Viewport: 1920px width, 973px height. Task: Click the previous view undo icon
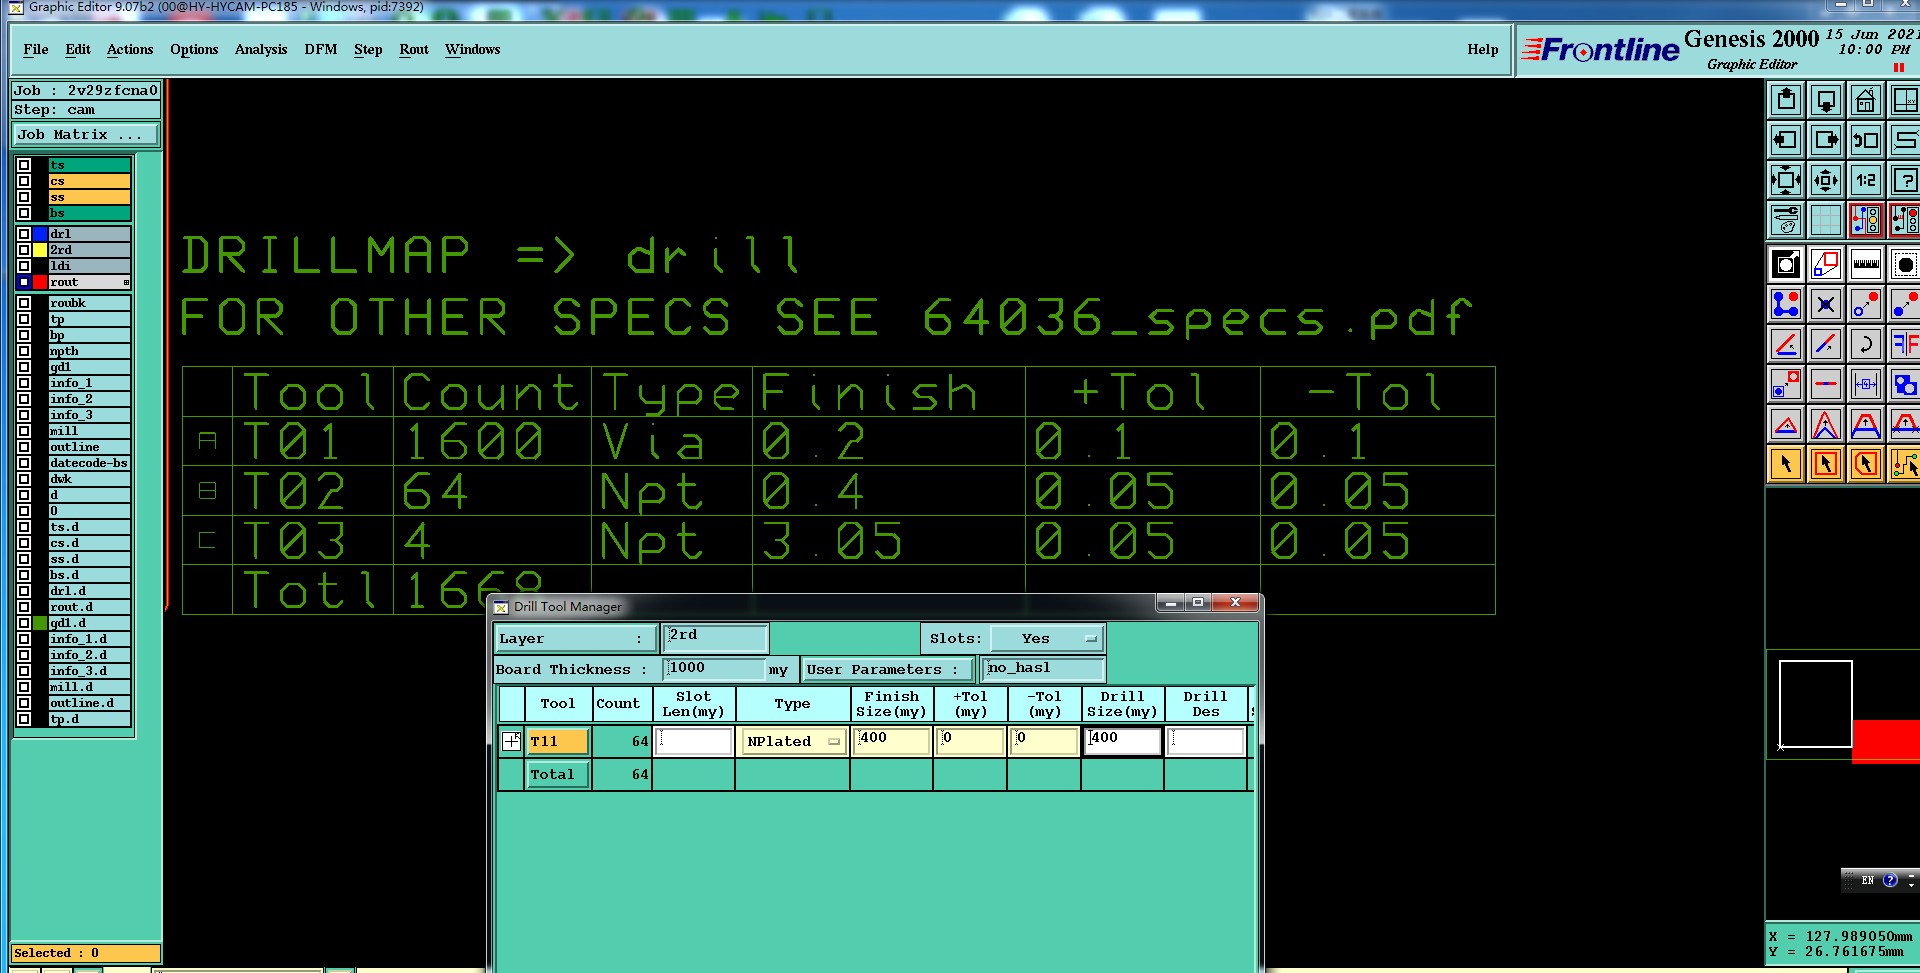tap(1865, 141)
